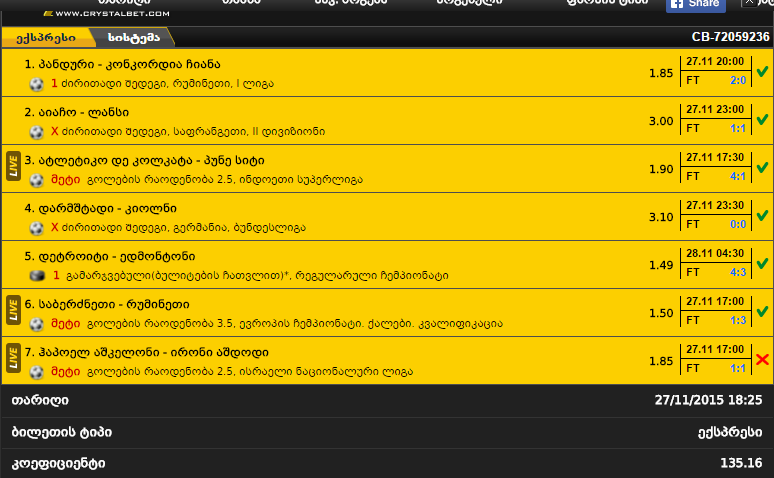Switch to the ექსპრესი tab

coord(46,38)
